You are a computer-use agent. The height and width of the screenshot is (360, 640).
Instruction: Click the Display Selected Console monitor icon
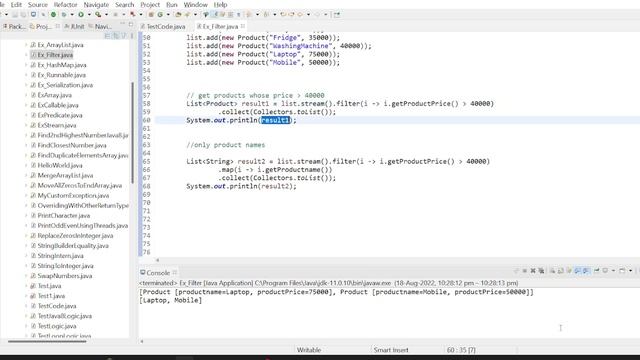click(605, 271)
